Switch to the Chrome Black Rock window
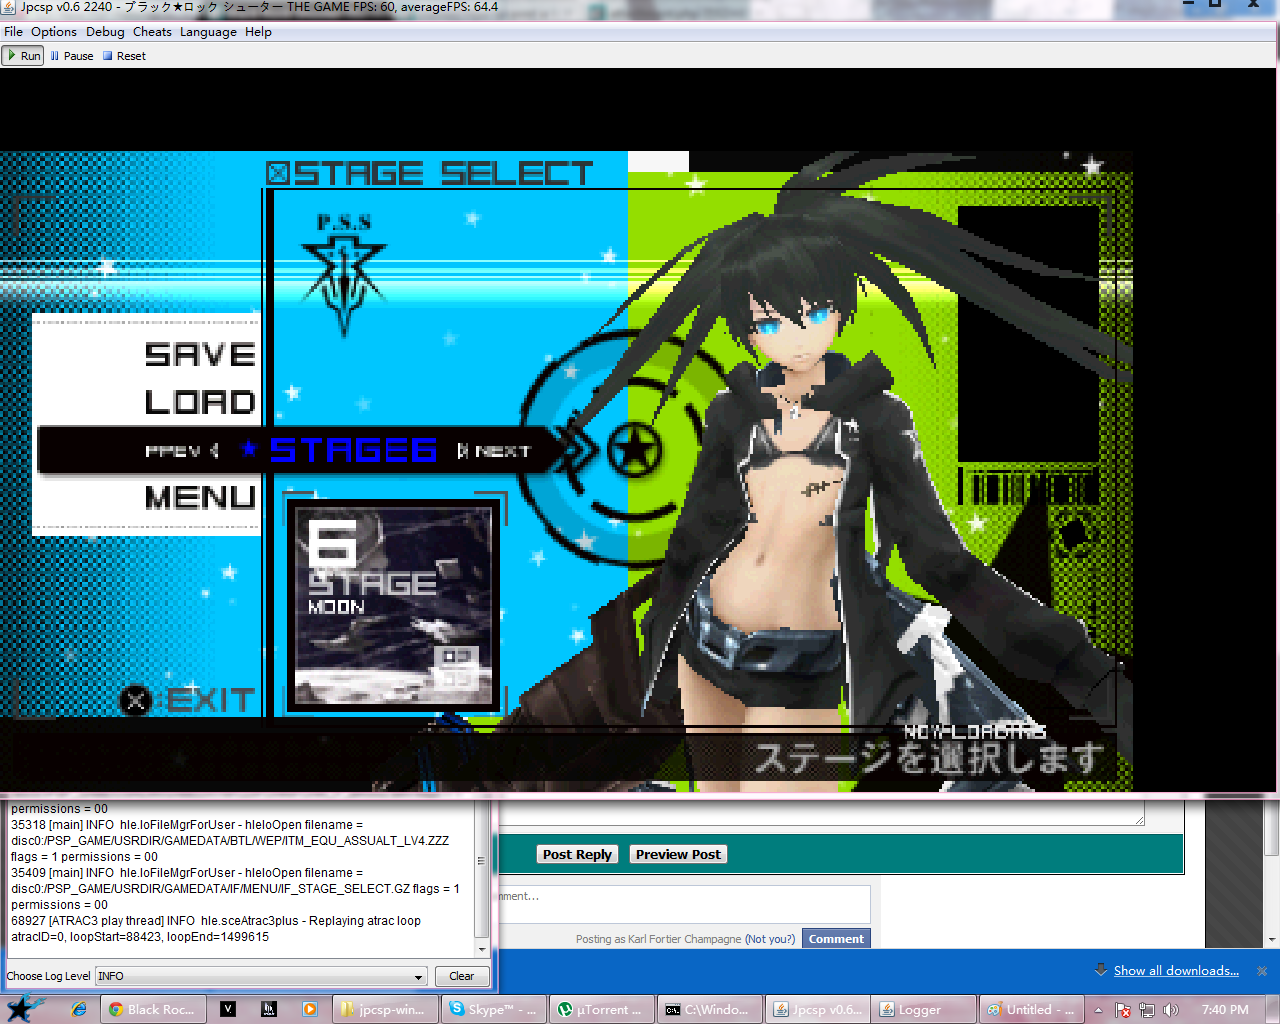Image resolution: width=1280 pixels, height=1024 pixels. (x=153, y=1009)
